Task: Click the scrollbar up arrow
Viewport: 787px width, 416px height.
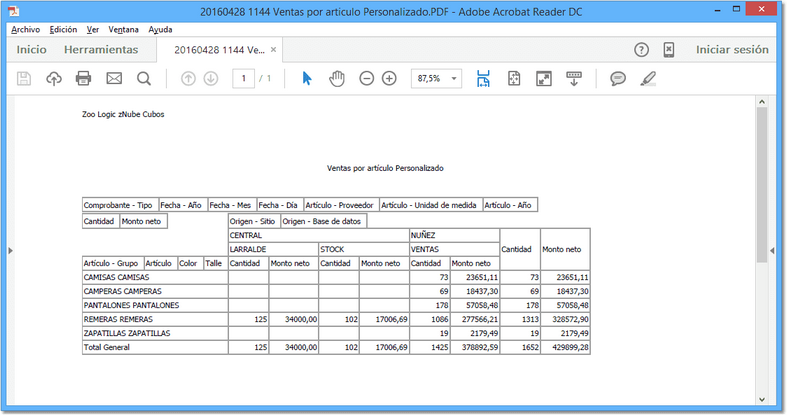Action: click(x=762, y=102)
